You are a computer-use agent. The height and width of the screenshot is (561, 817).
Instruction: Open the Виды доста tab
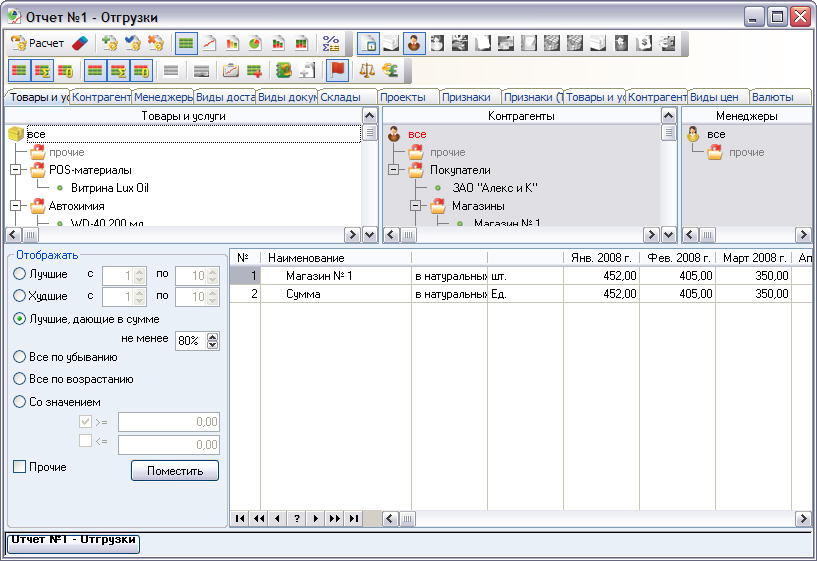(x=225, y=97)
